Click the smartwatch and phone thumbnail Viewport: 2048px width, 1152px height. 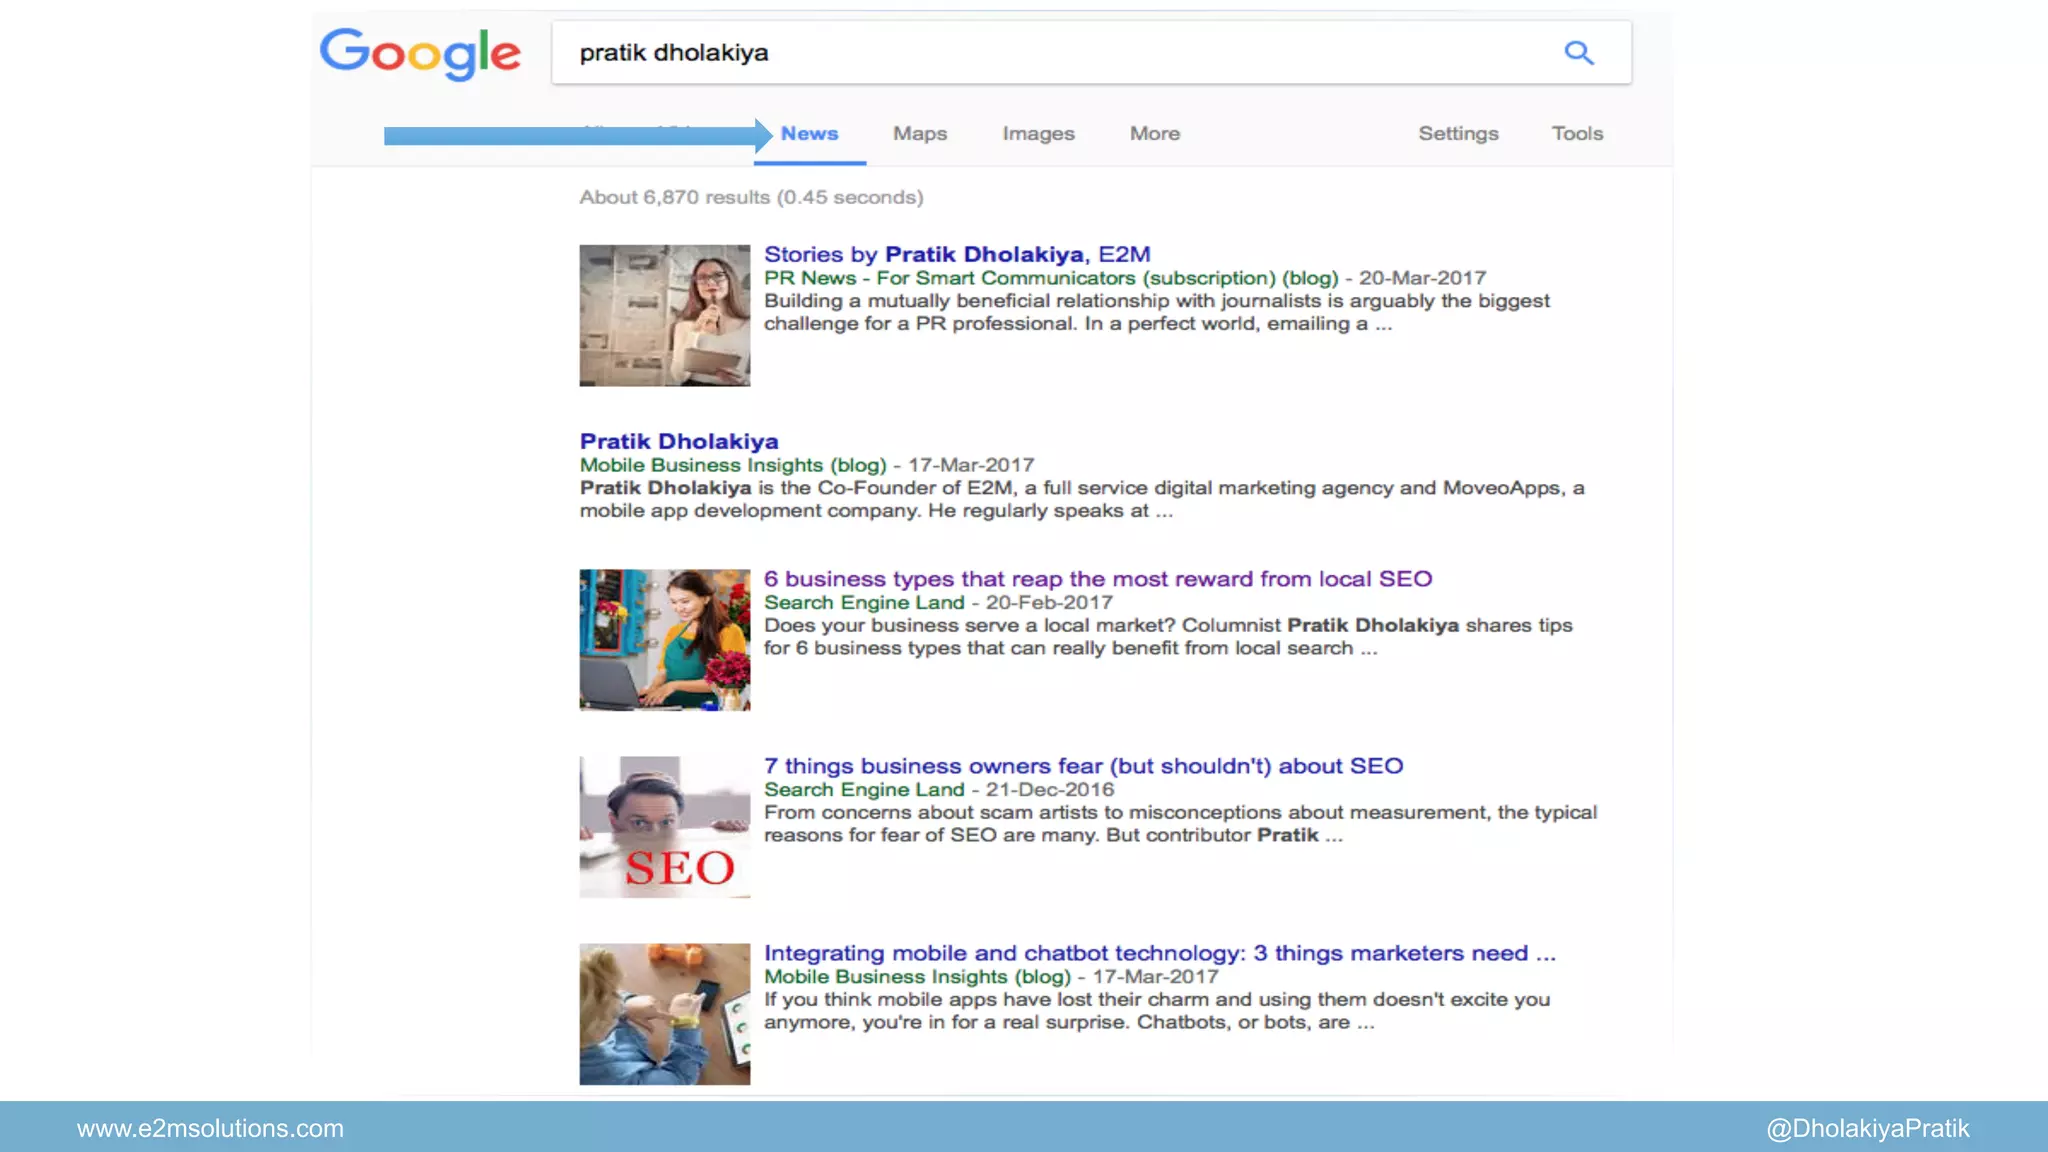(664, 1014)
